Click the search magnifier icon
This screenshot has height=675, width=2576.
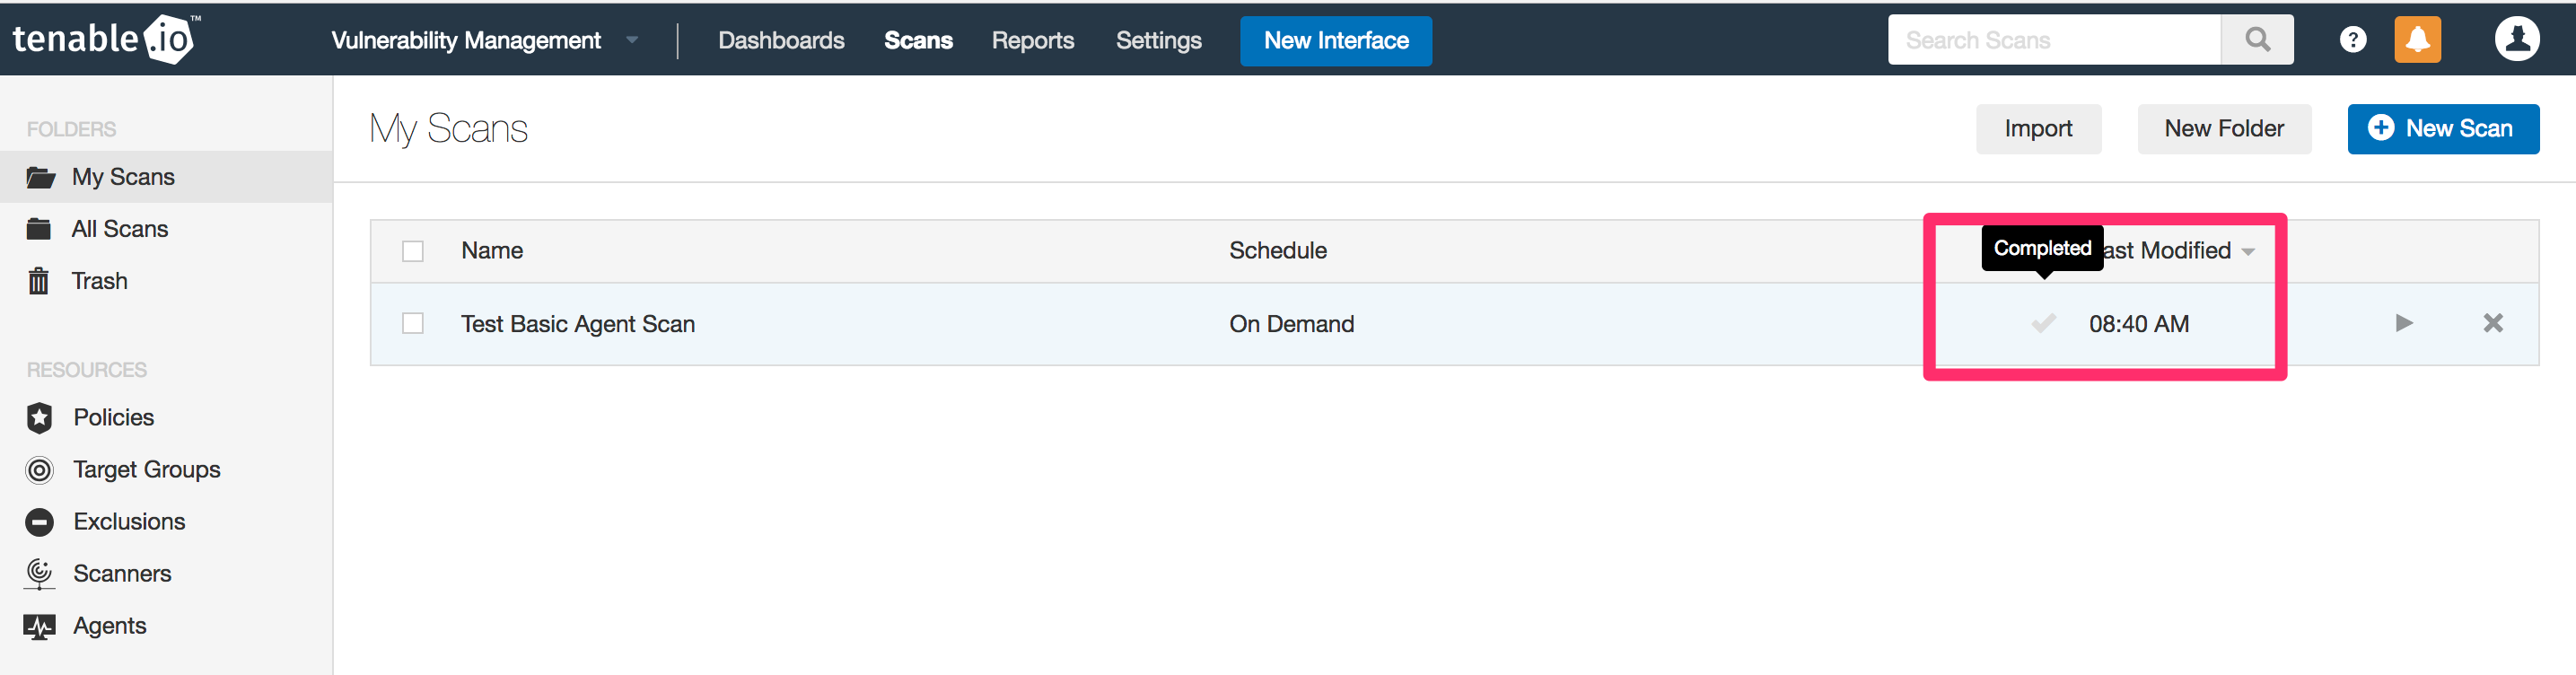pyautogui.click(x=2257, y=40)
